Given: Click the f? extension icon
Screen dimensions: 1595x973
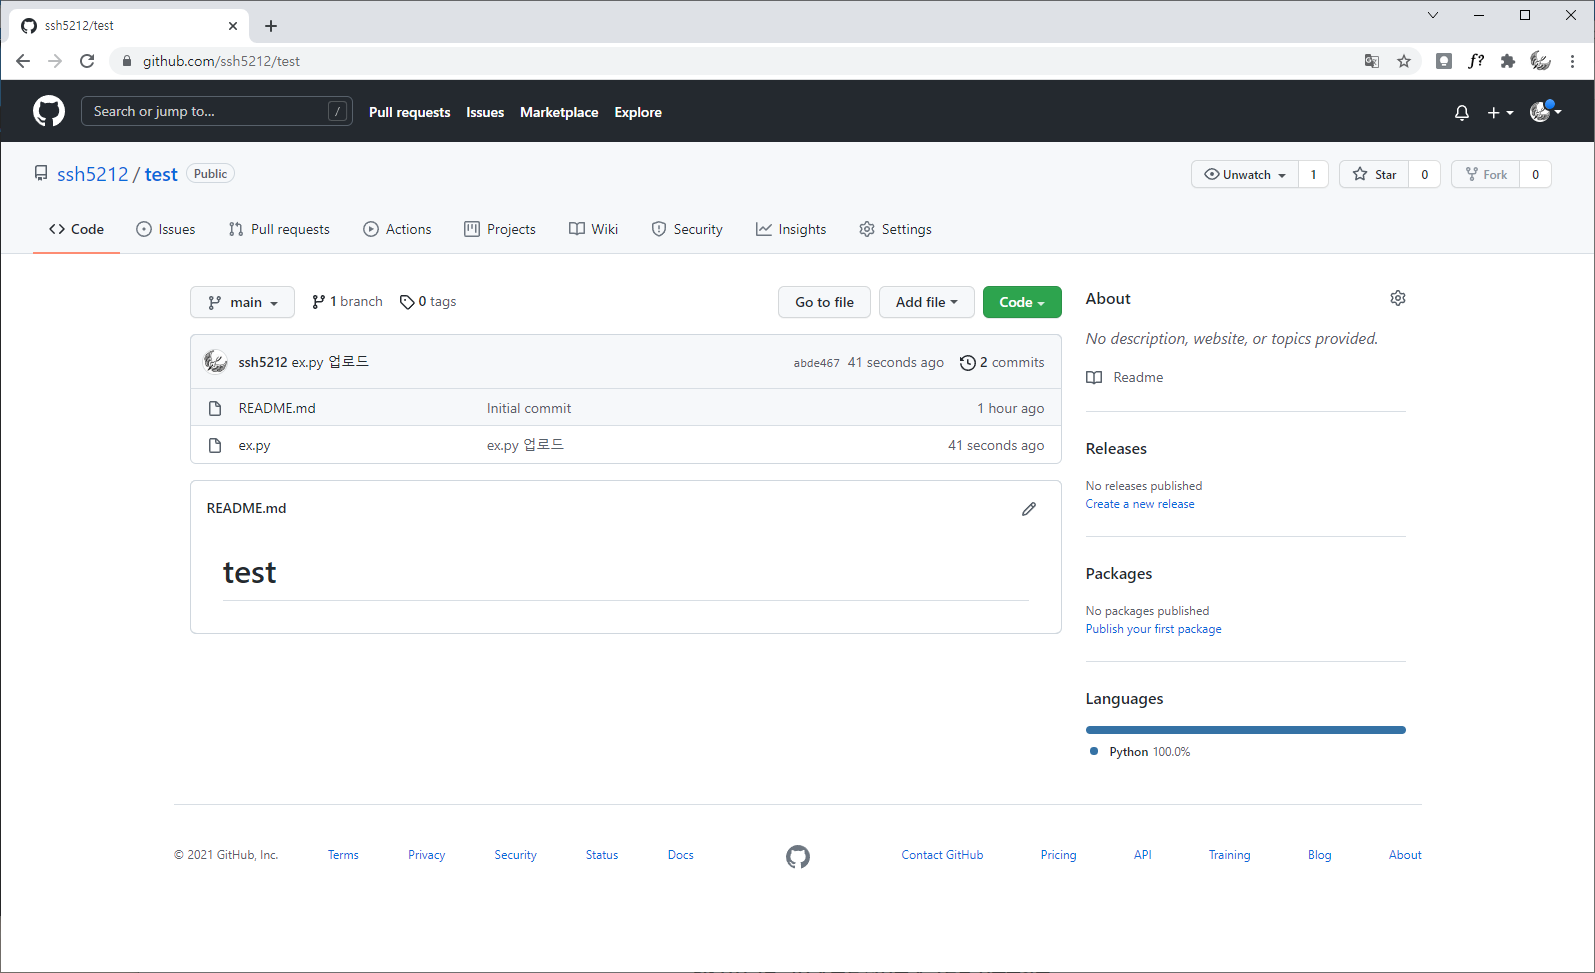Looking at the screenshot, I should (1476, 61).
